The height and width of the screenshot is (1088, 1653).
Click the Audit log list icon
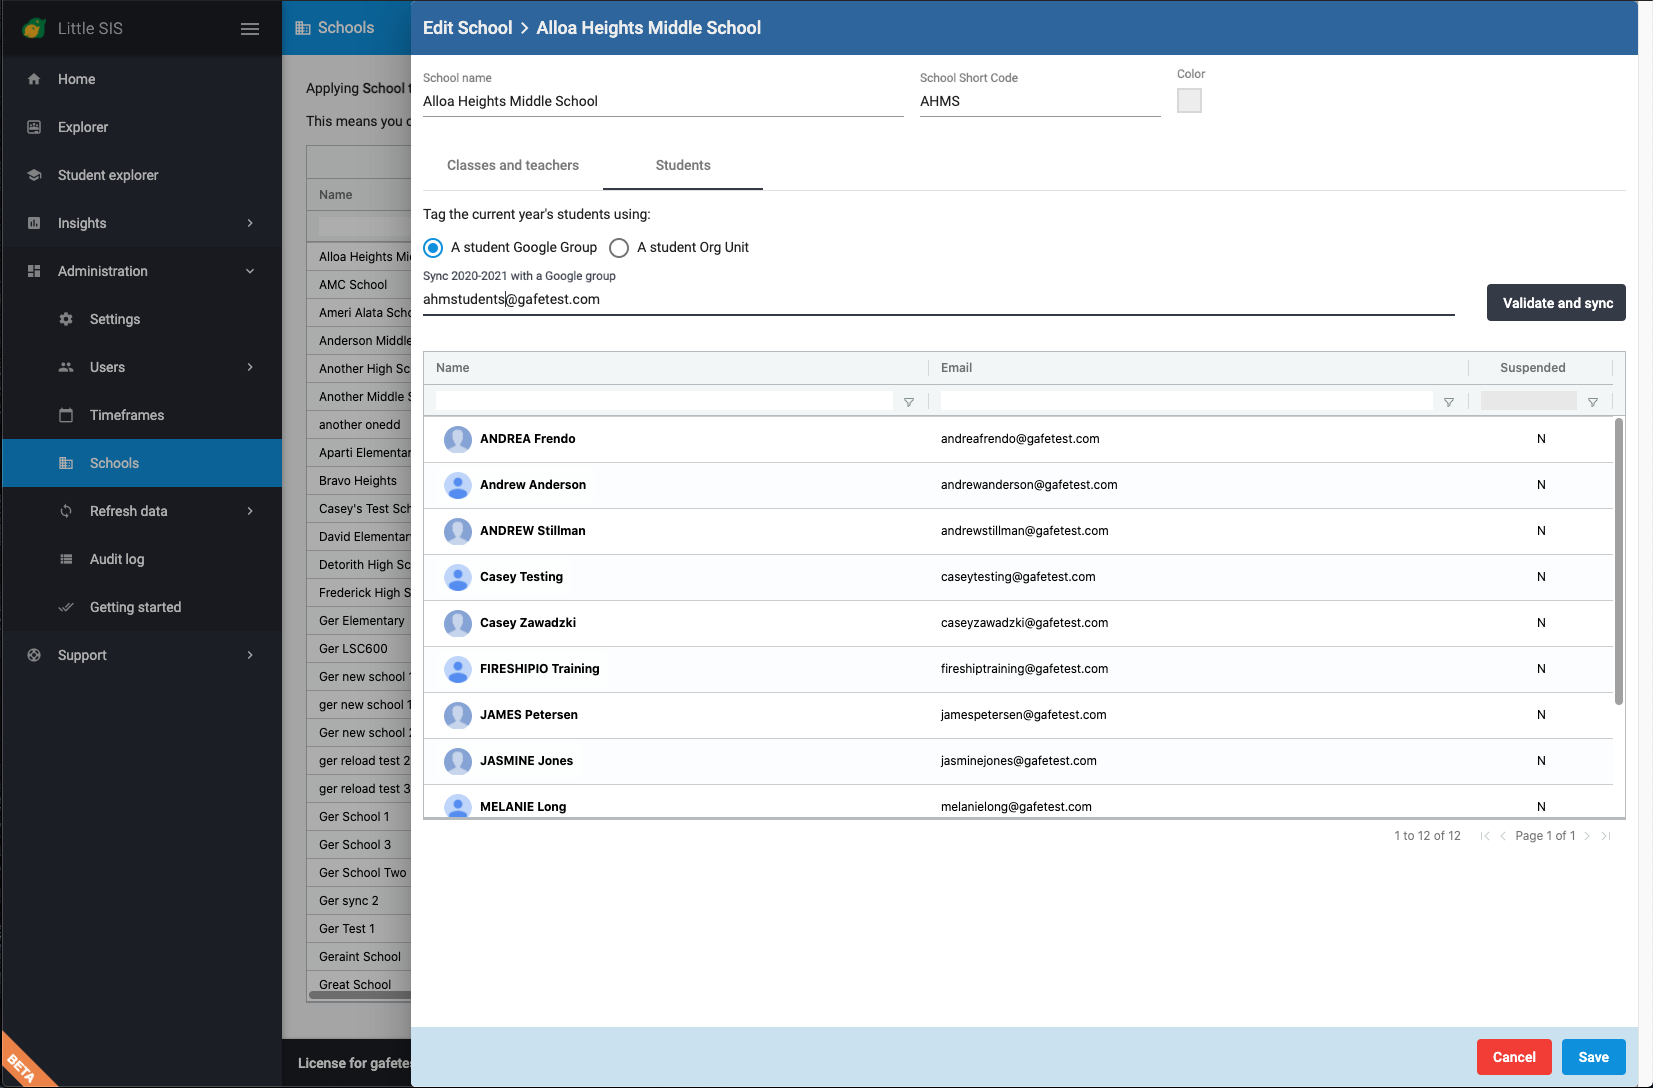(66, 559)
